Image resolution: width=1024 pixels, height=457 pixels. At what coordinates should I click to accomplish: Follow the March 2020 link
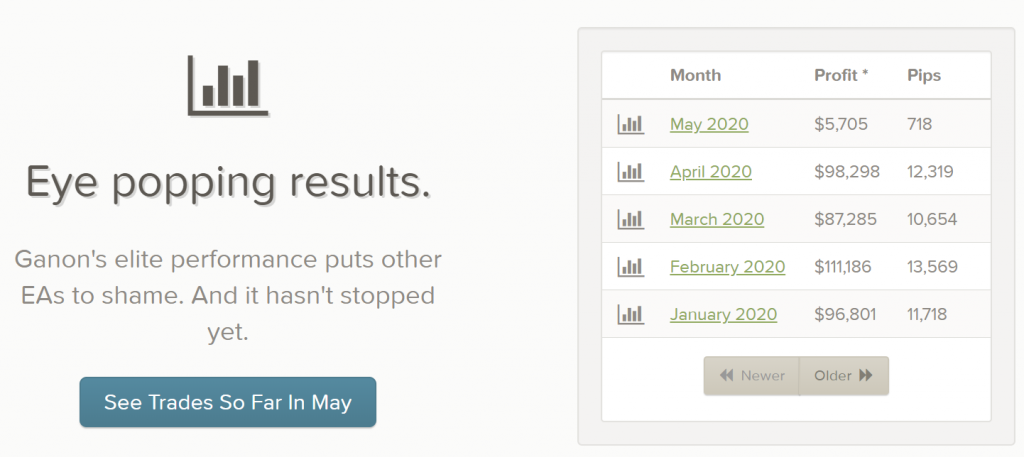click(x=717, y=219)
